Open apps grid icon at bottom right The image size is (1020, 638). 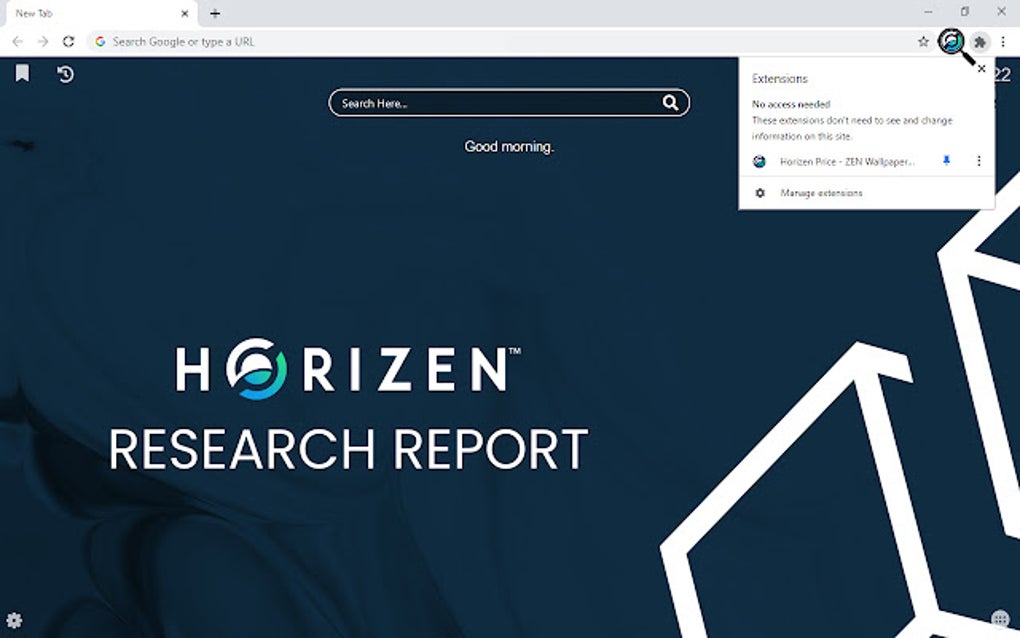pyautogui.click(x=1000, y=618)
